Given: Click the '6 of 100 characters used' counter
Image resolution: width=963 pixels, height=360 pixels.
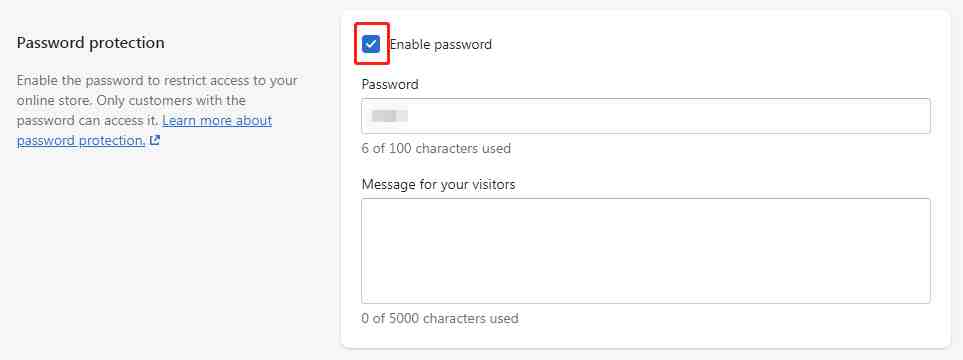Looking at the screenshot, I should pos(436,149).
